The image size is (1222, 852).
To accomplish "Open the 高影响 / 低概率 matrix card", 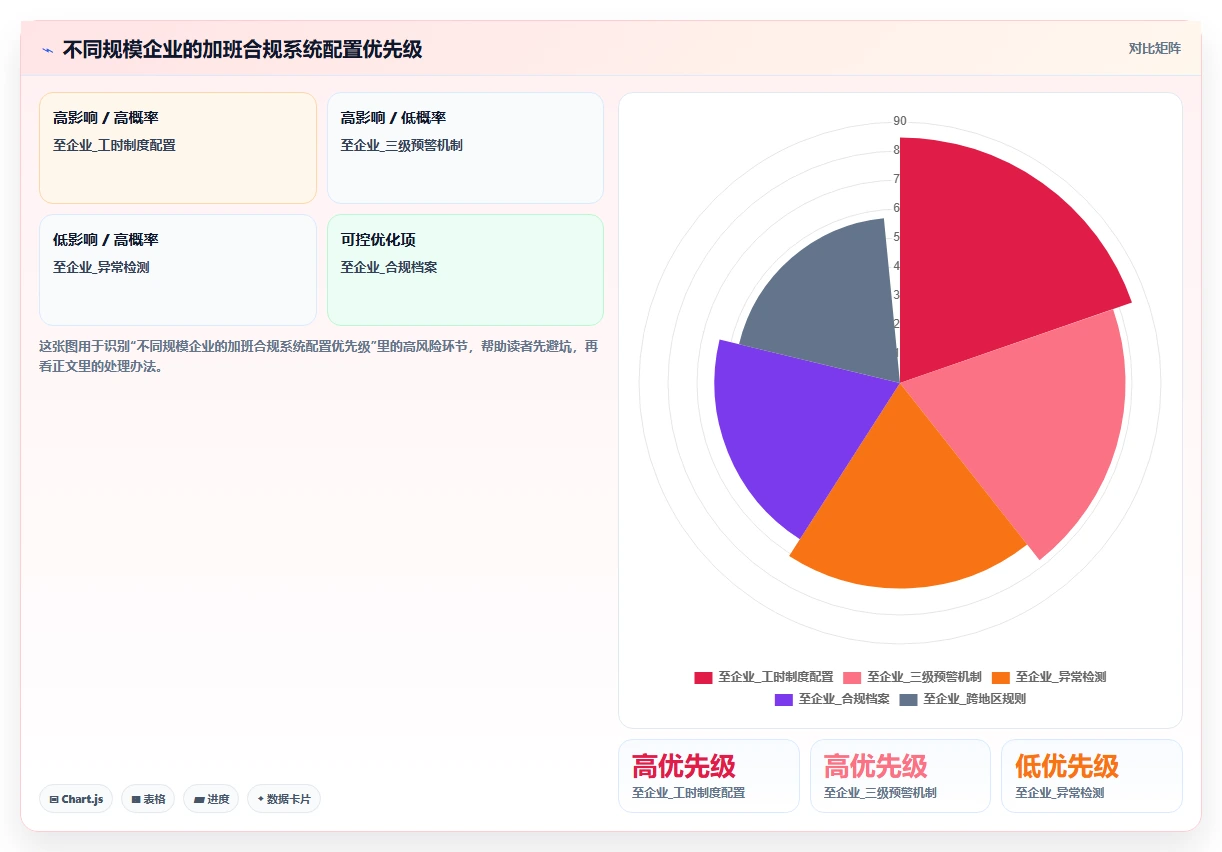I will [465, 148].
